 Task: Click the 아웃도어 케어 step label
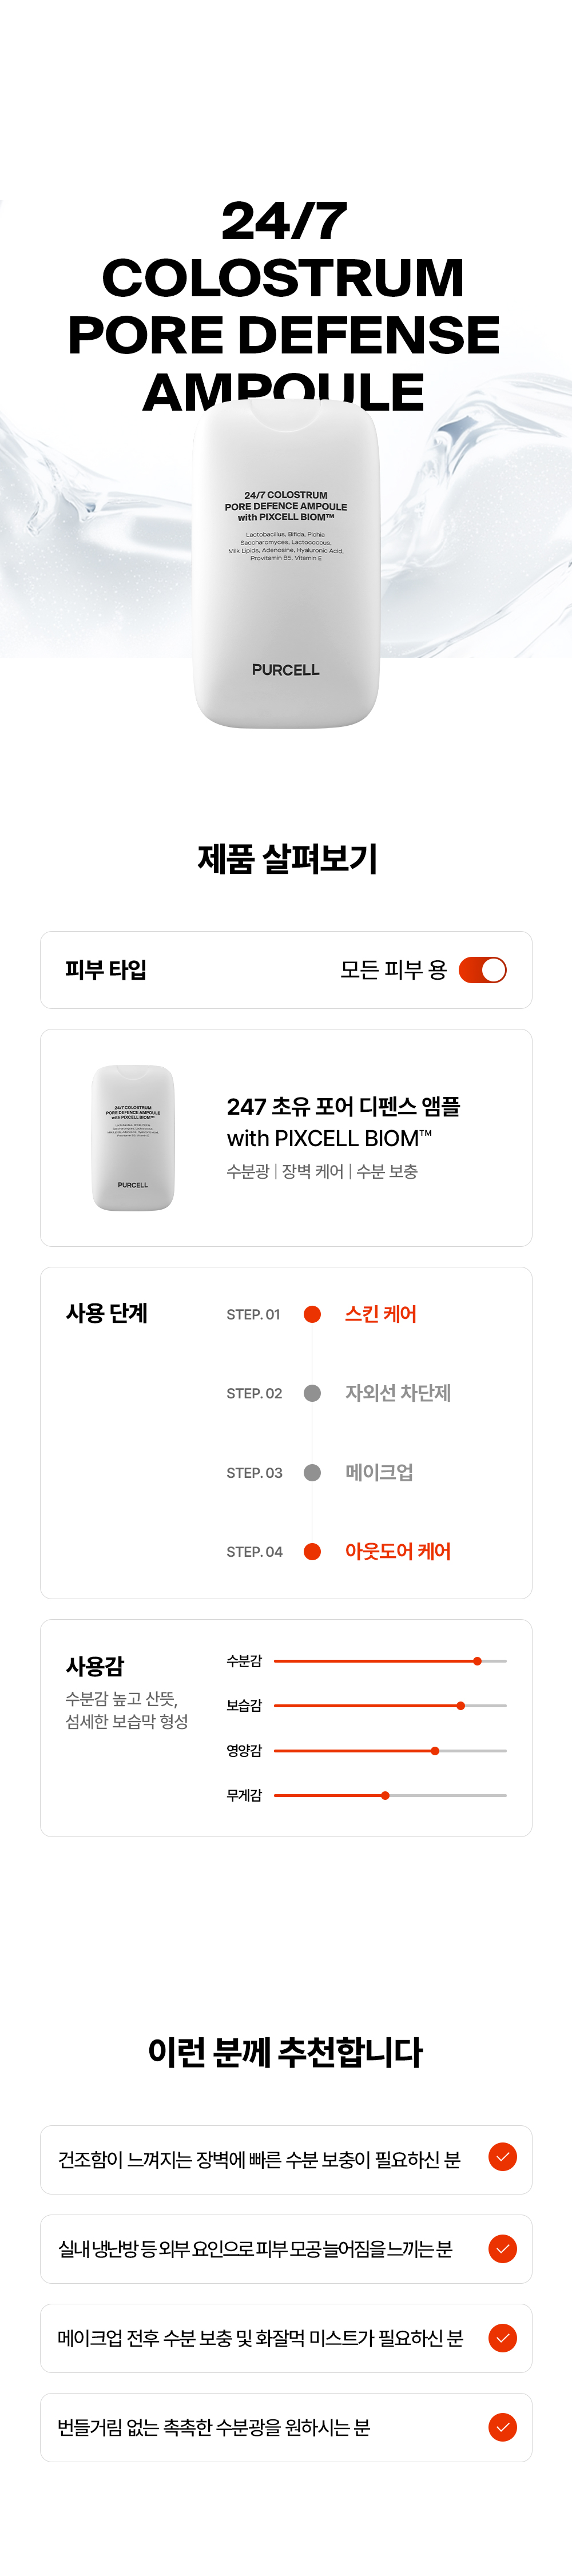tap(397, 1551)
